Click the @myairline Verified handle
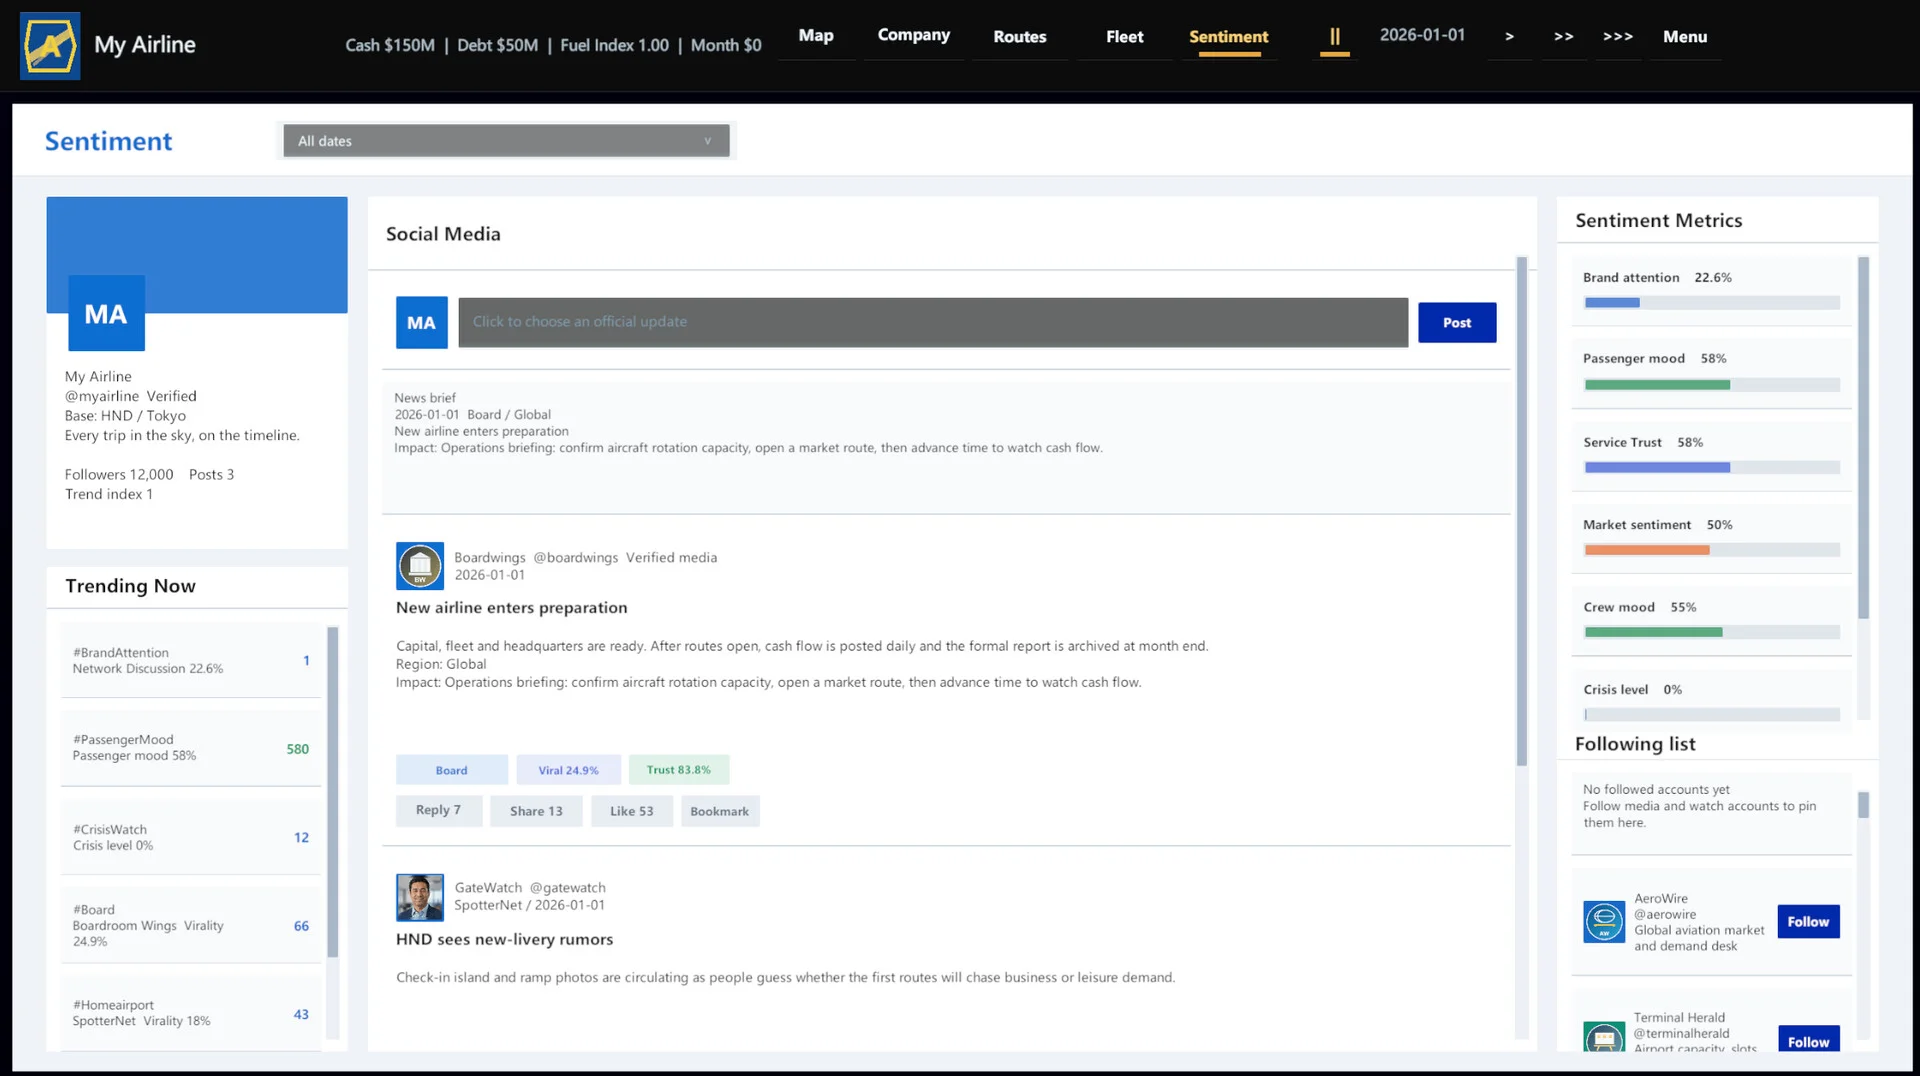This screenshot has height=1076, width=1920. tap(131, 396)
